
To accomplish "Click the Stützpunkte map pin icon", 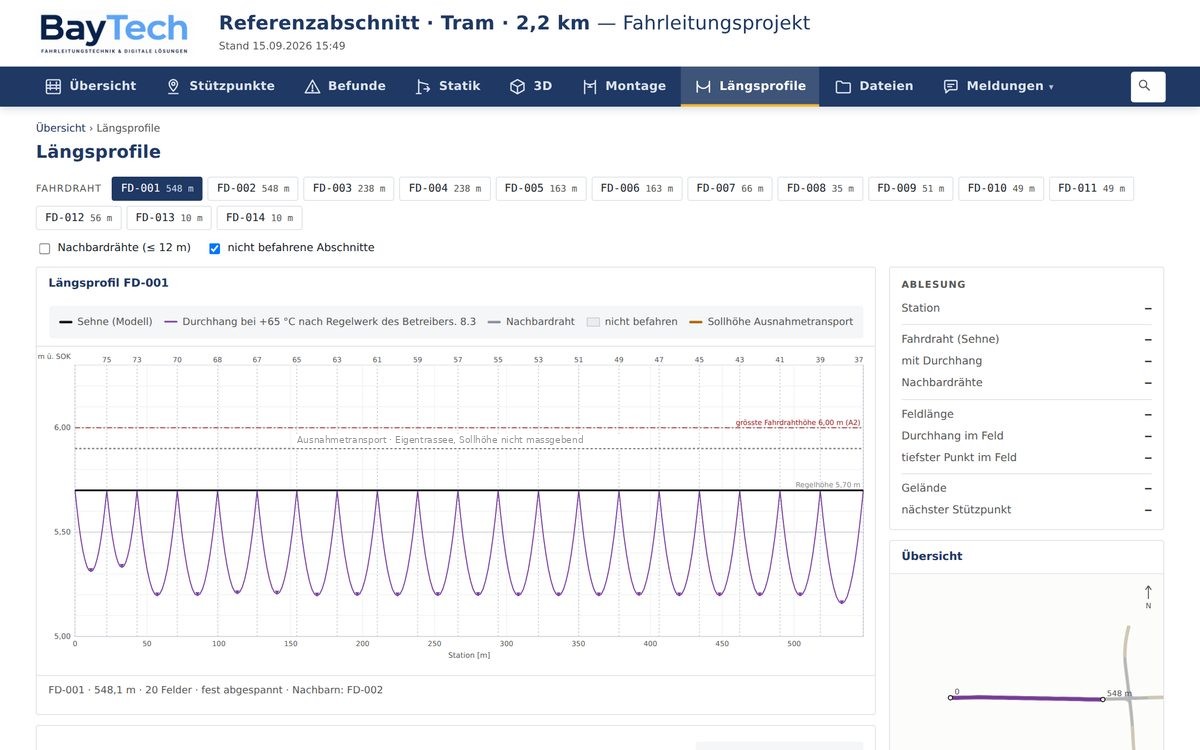I will click(173, 86).
